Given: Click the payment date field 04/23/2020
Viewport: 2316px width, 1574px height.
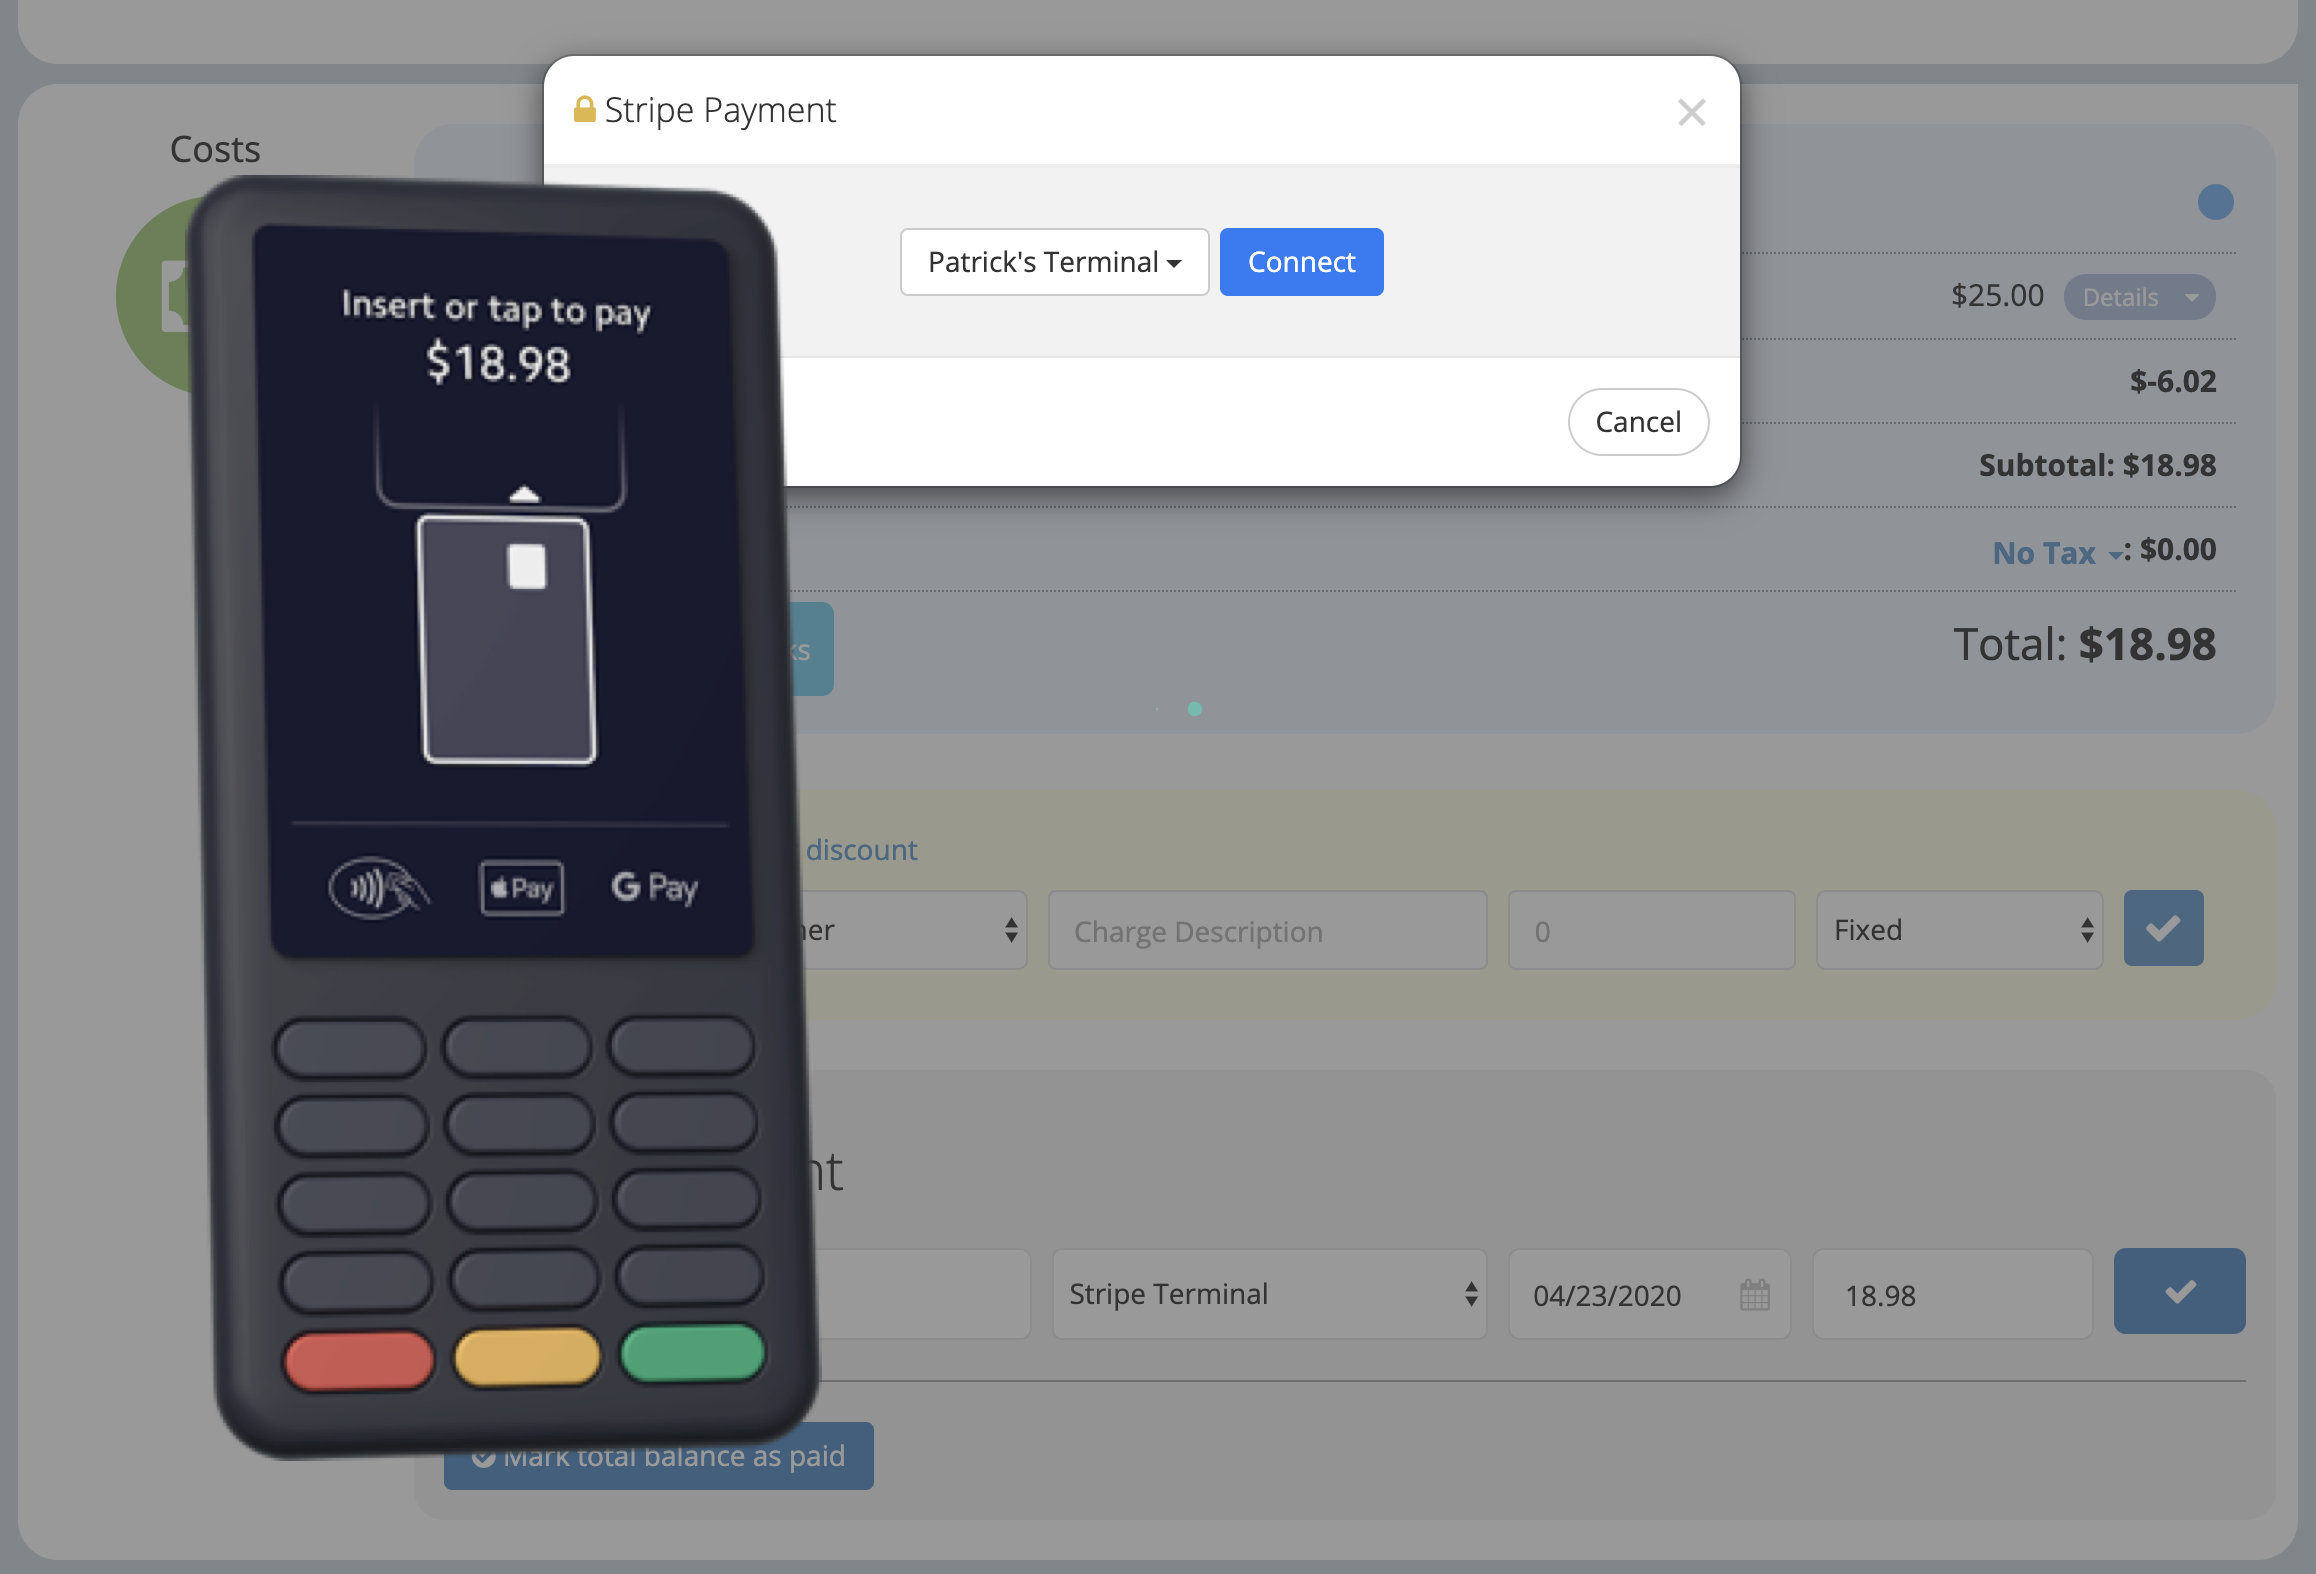Looking at the screenshot, I should [x=1649, y=1294].
